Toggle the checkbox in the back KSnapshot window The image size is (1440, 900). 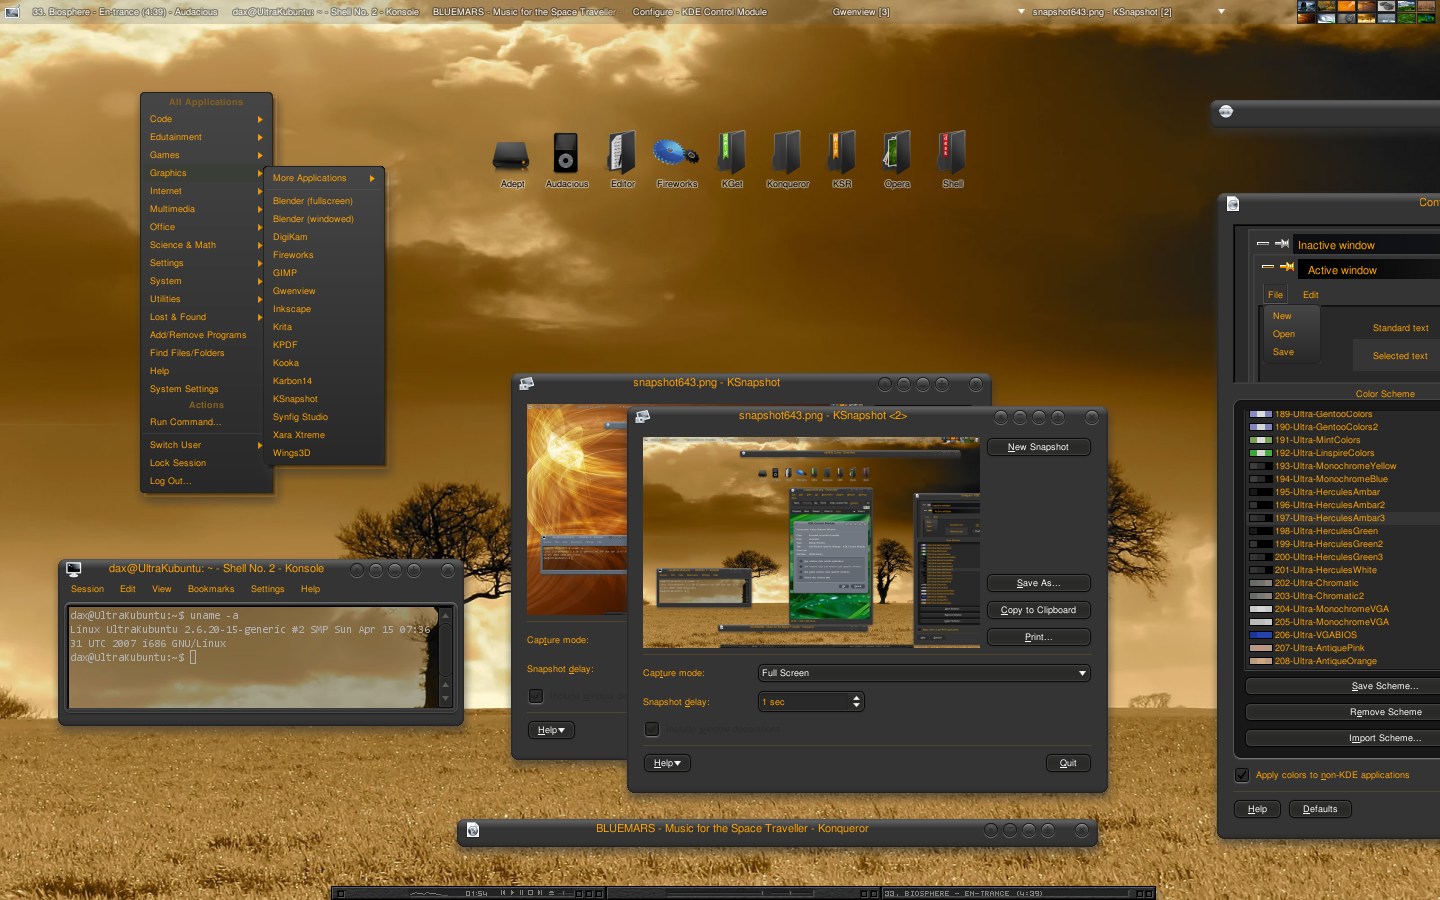click(535, 696)
